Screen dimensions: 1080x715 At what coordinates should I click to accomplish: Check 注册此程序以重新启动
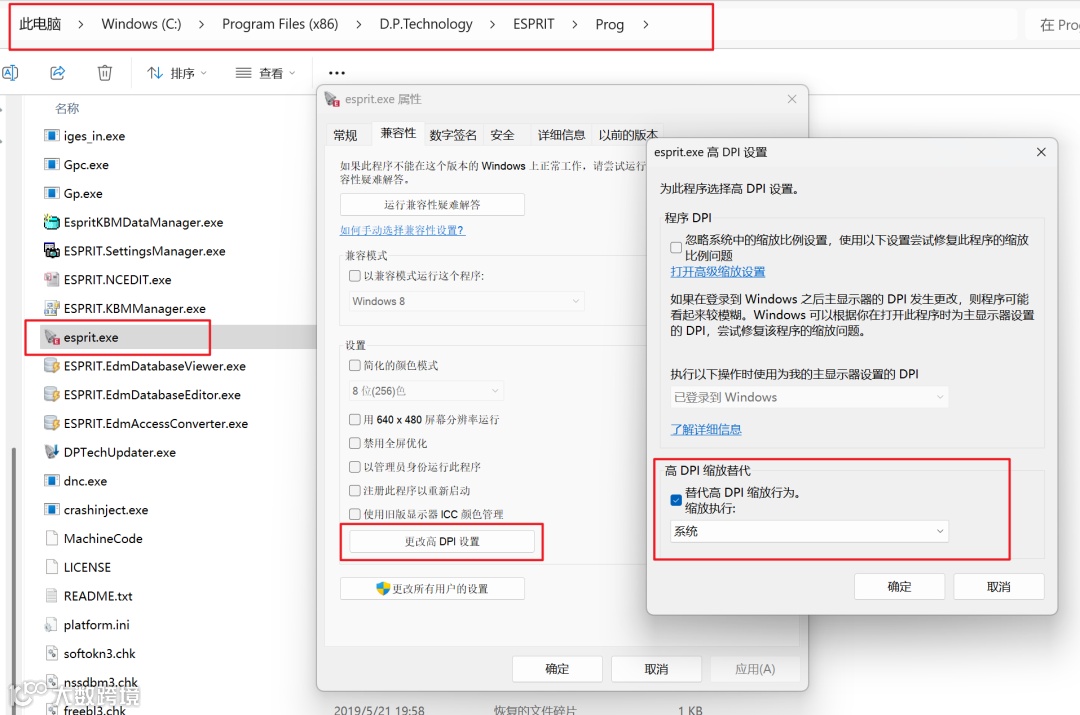point(355,490)
